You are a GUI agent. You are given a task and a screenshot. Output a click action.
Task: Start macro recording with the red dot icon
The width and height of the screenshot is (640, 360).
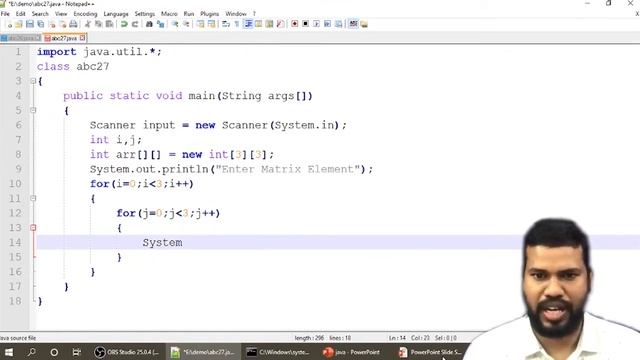(294, 24)
